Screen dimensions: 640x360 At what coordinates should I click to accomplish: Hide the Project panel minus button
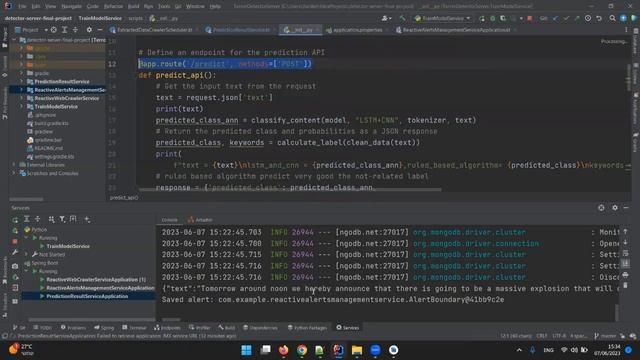(x=100, y=30)
